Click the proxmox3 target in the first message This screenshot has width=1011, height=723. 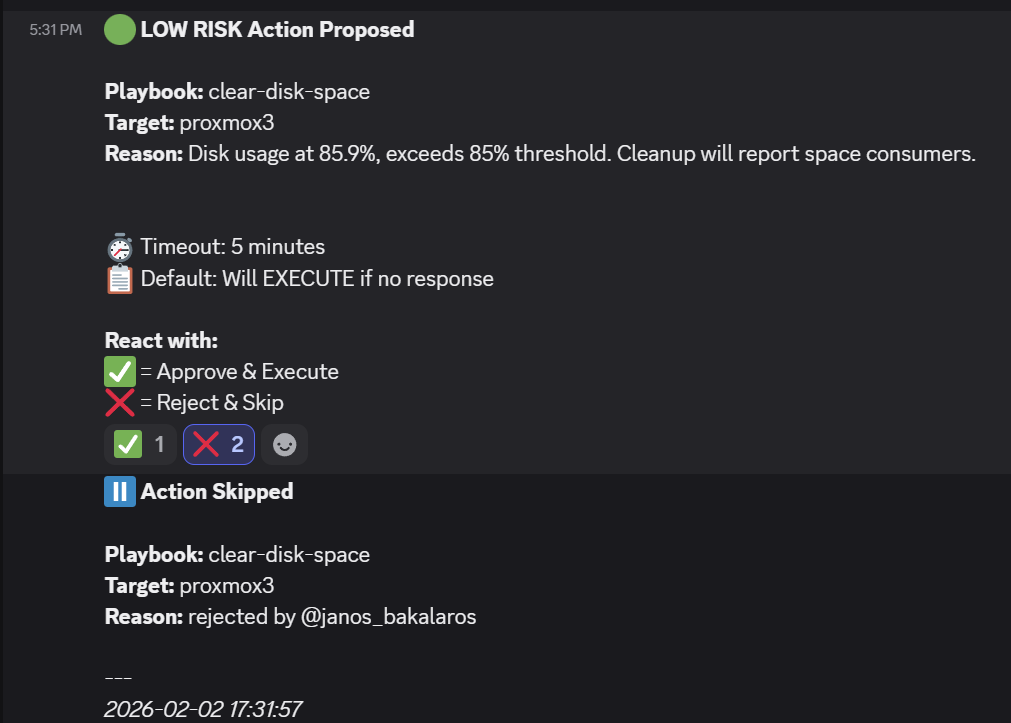click(227, 124)
